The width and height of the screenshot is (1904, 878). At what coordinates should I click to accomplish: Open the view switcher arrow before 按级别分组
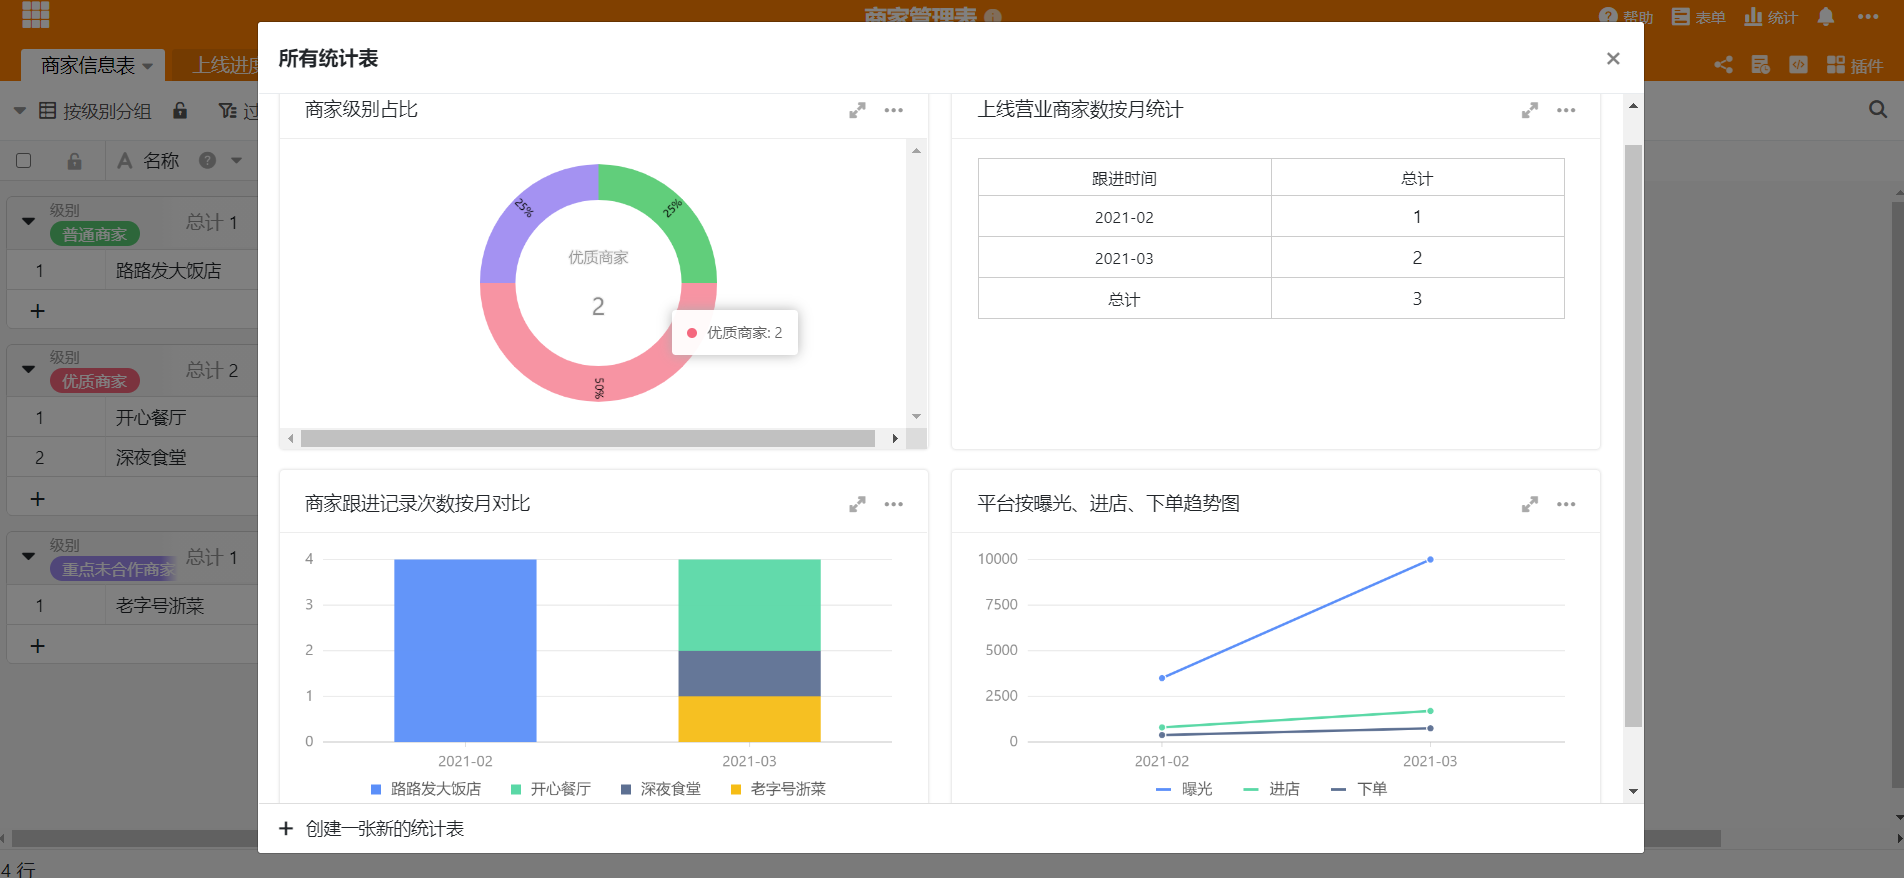[x=20, y=110]
